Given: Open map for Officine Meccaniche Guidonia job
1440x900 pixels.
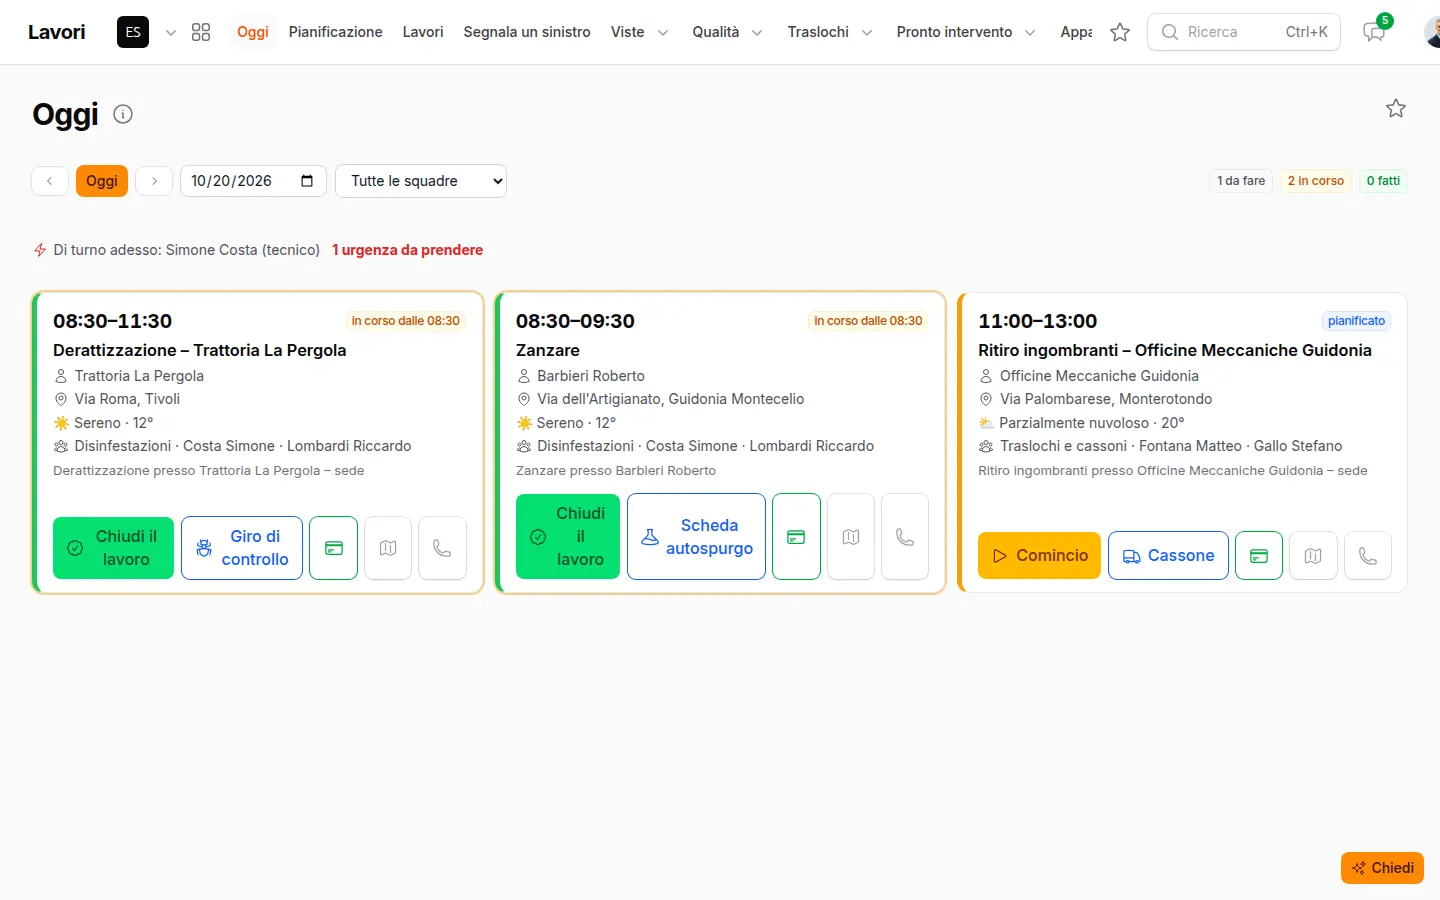Looking at the screenshot, I should pos(1313,555).
